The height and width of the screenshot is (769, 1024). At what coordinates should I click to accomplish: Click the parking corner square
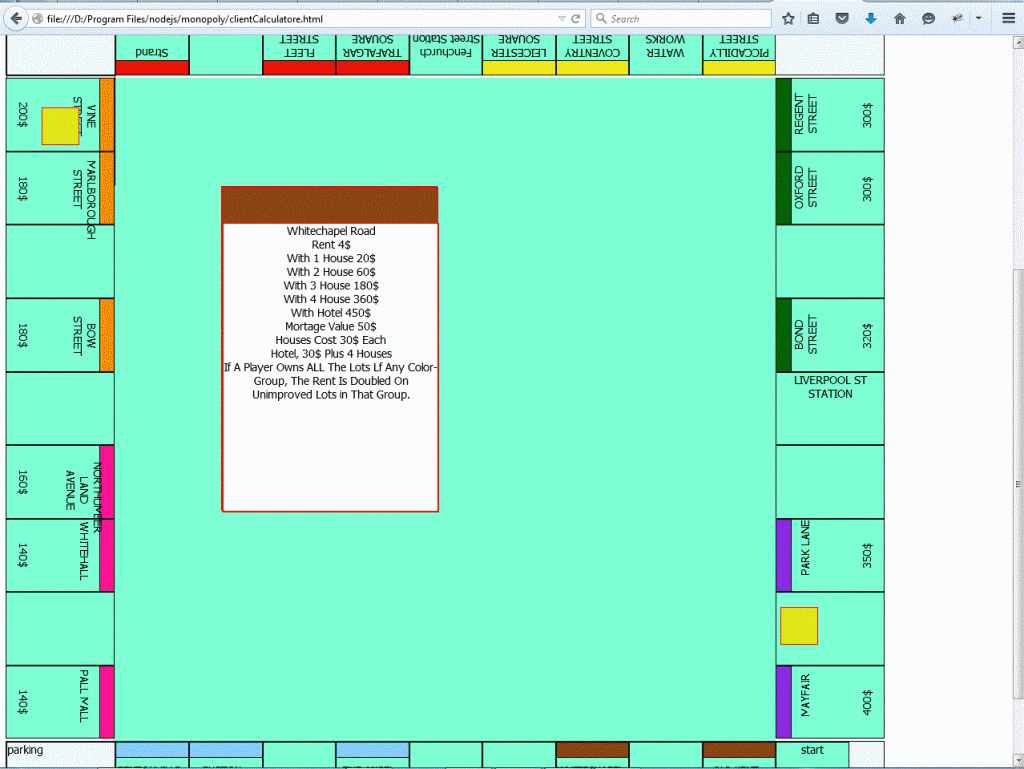[60, 754]
